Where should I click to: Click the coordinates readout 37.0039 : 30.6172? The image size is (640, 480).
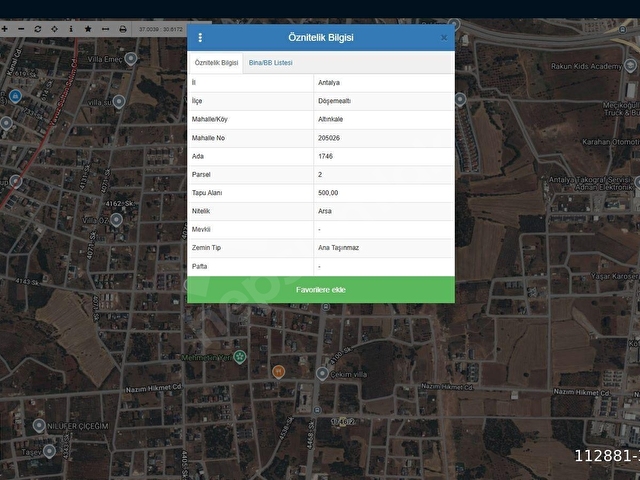pyautogui.click(x=161, y=29)
